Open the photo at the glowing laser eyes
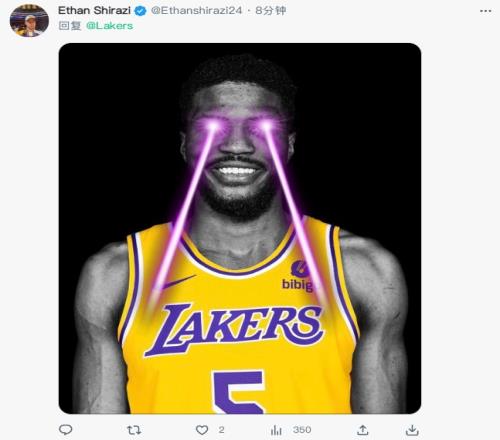This screenshot has width=500, height=440. point(239,126)
